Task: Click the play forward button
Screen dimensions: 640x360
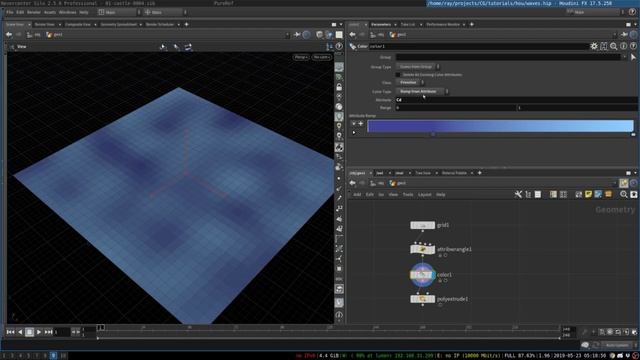Action: [x=39, y=332]
